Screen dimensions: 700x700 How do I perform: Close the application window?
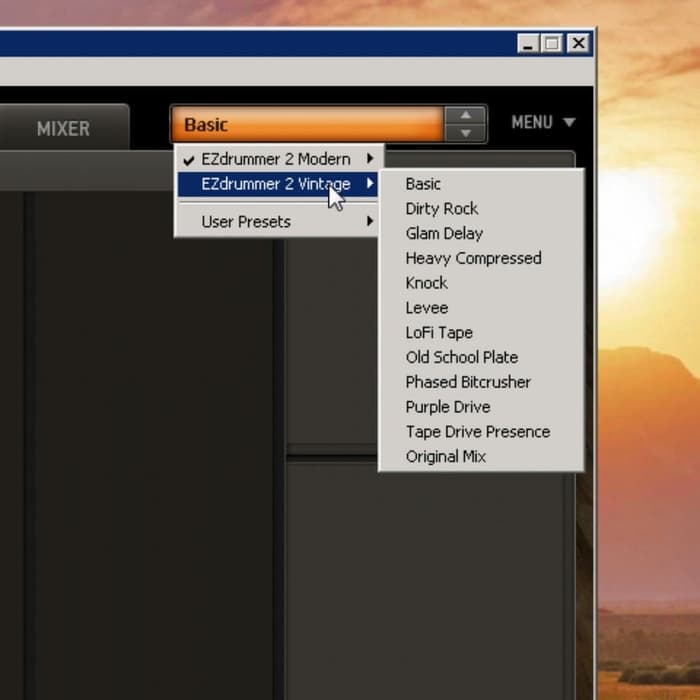click(x=579, y=43)
